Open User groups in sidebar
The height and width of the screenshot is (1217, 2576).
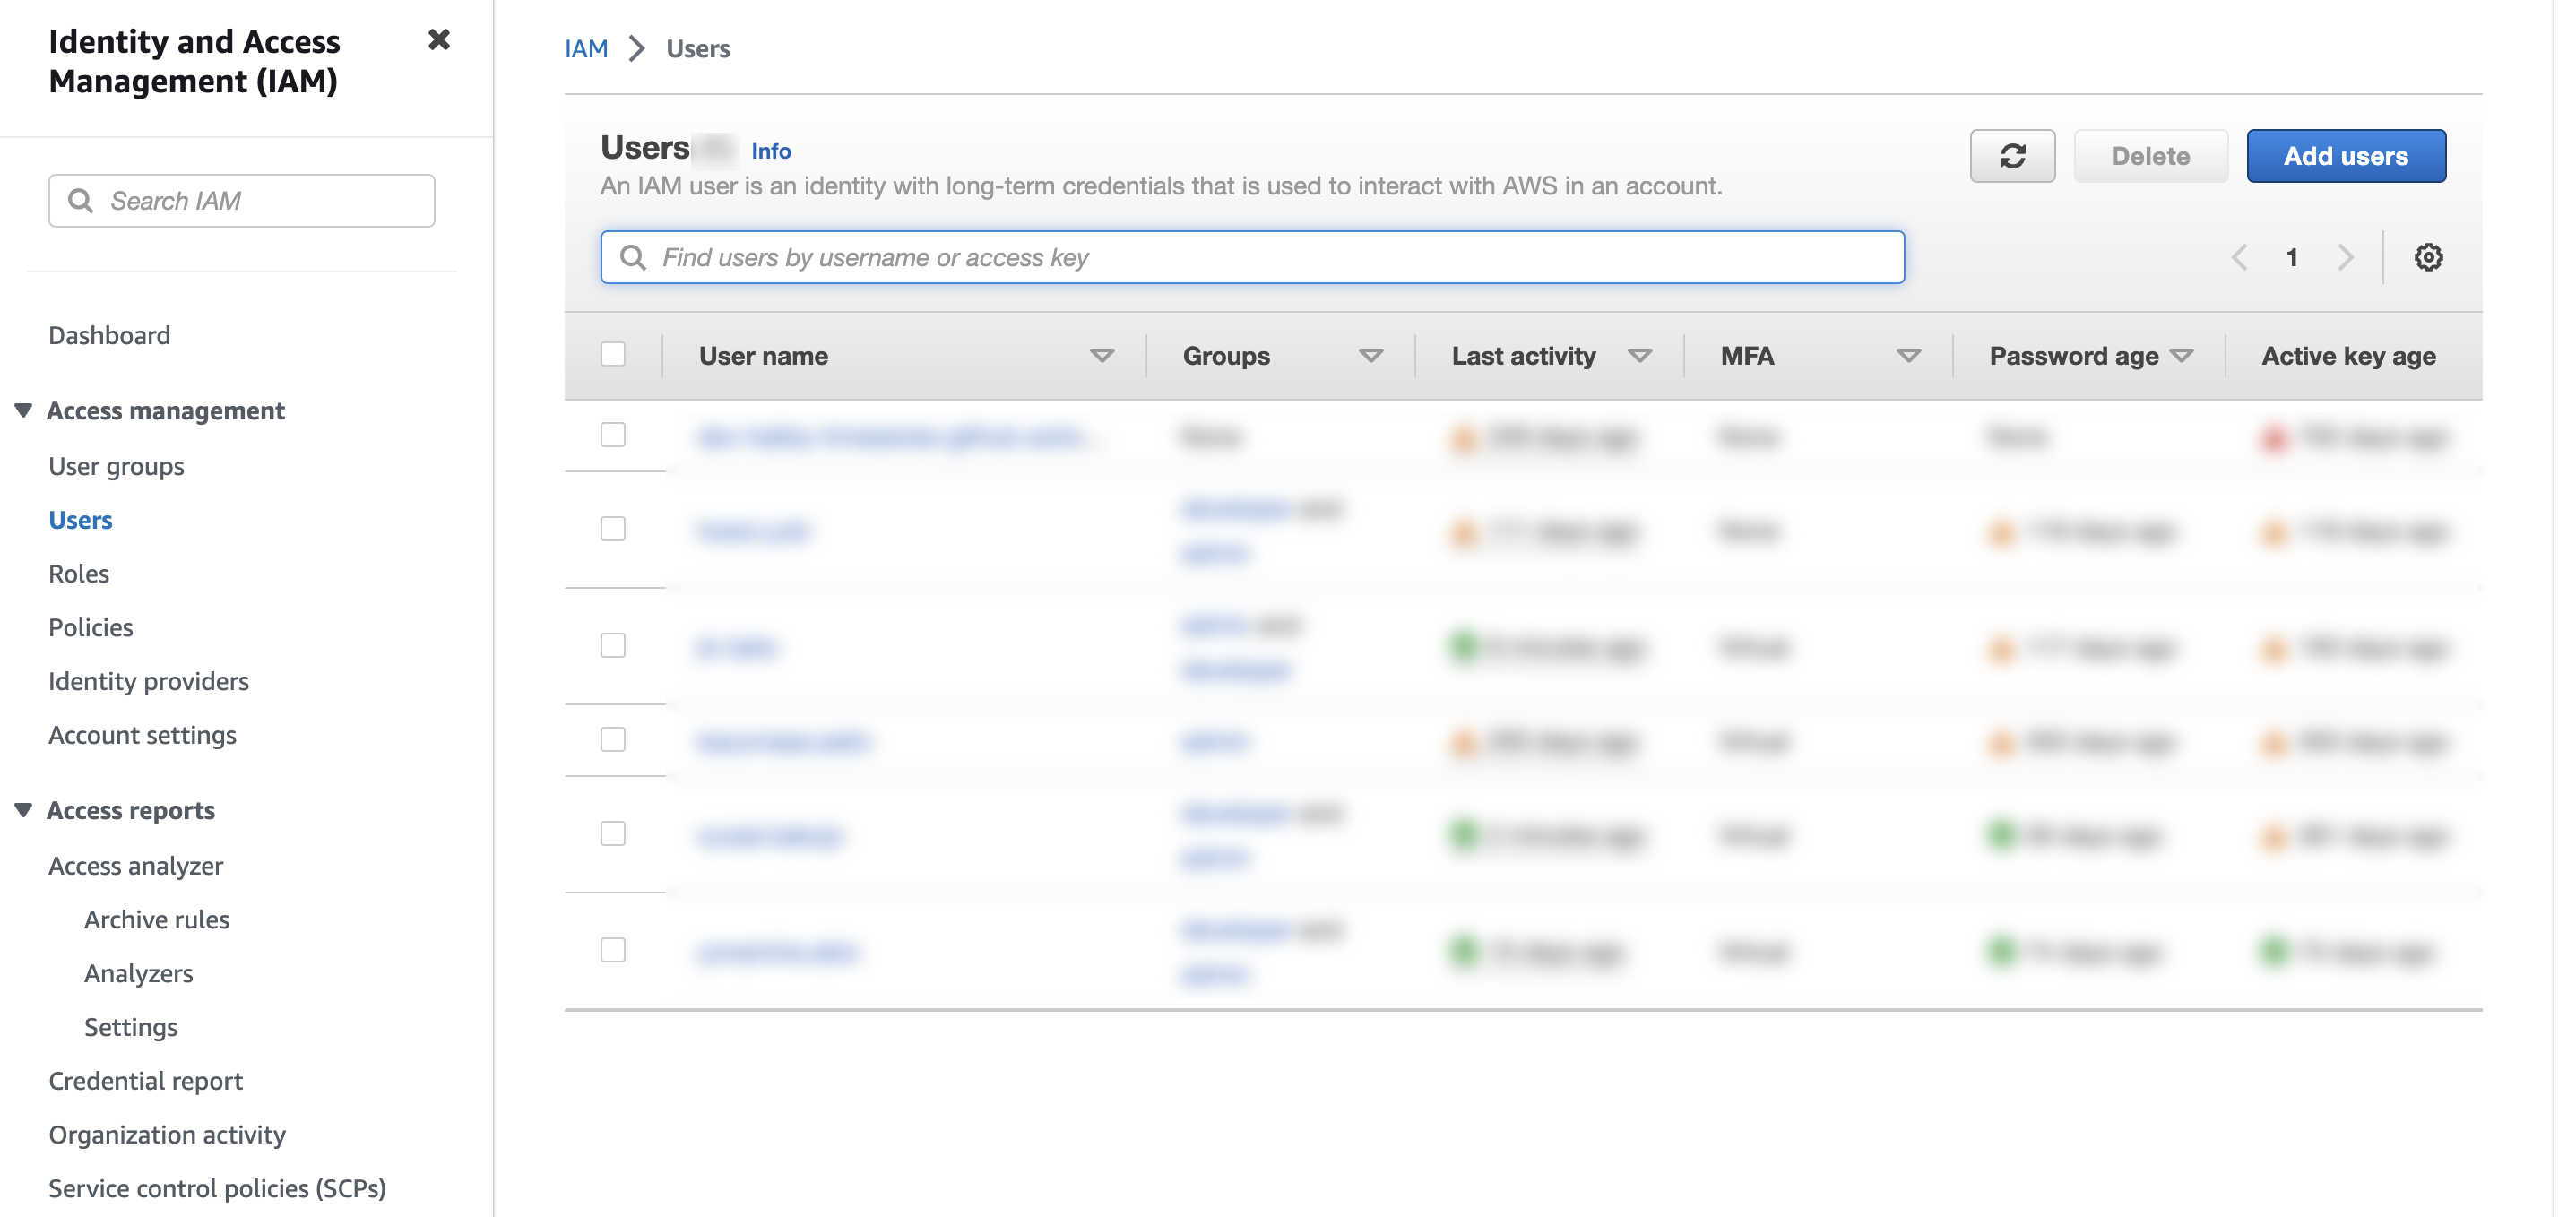(116, 467)
